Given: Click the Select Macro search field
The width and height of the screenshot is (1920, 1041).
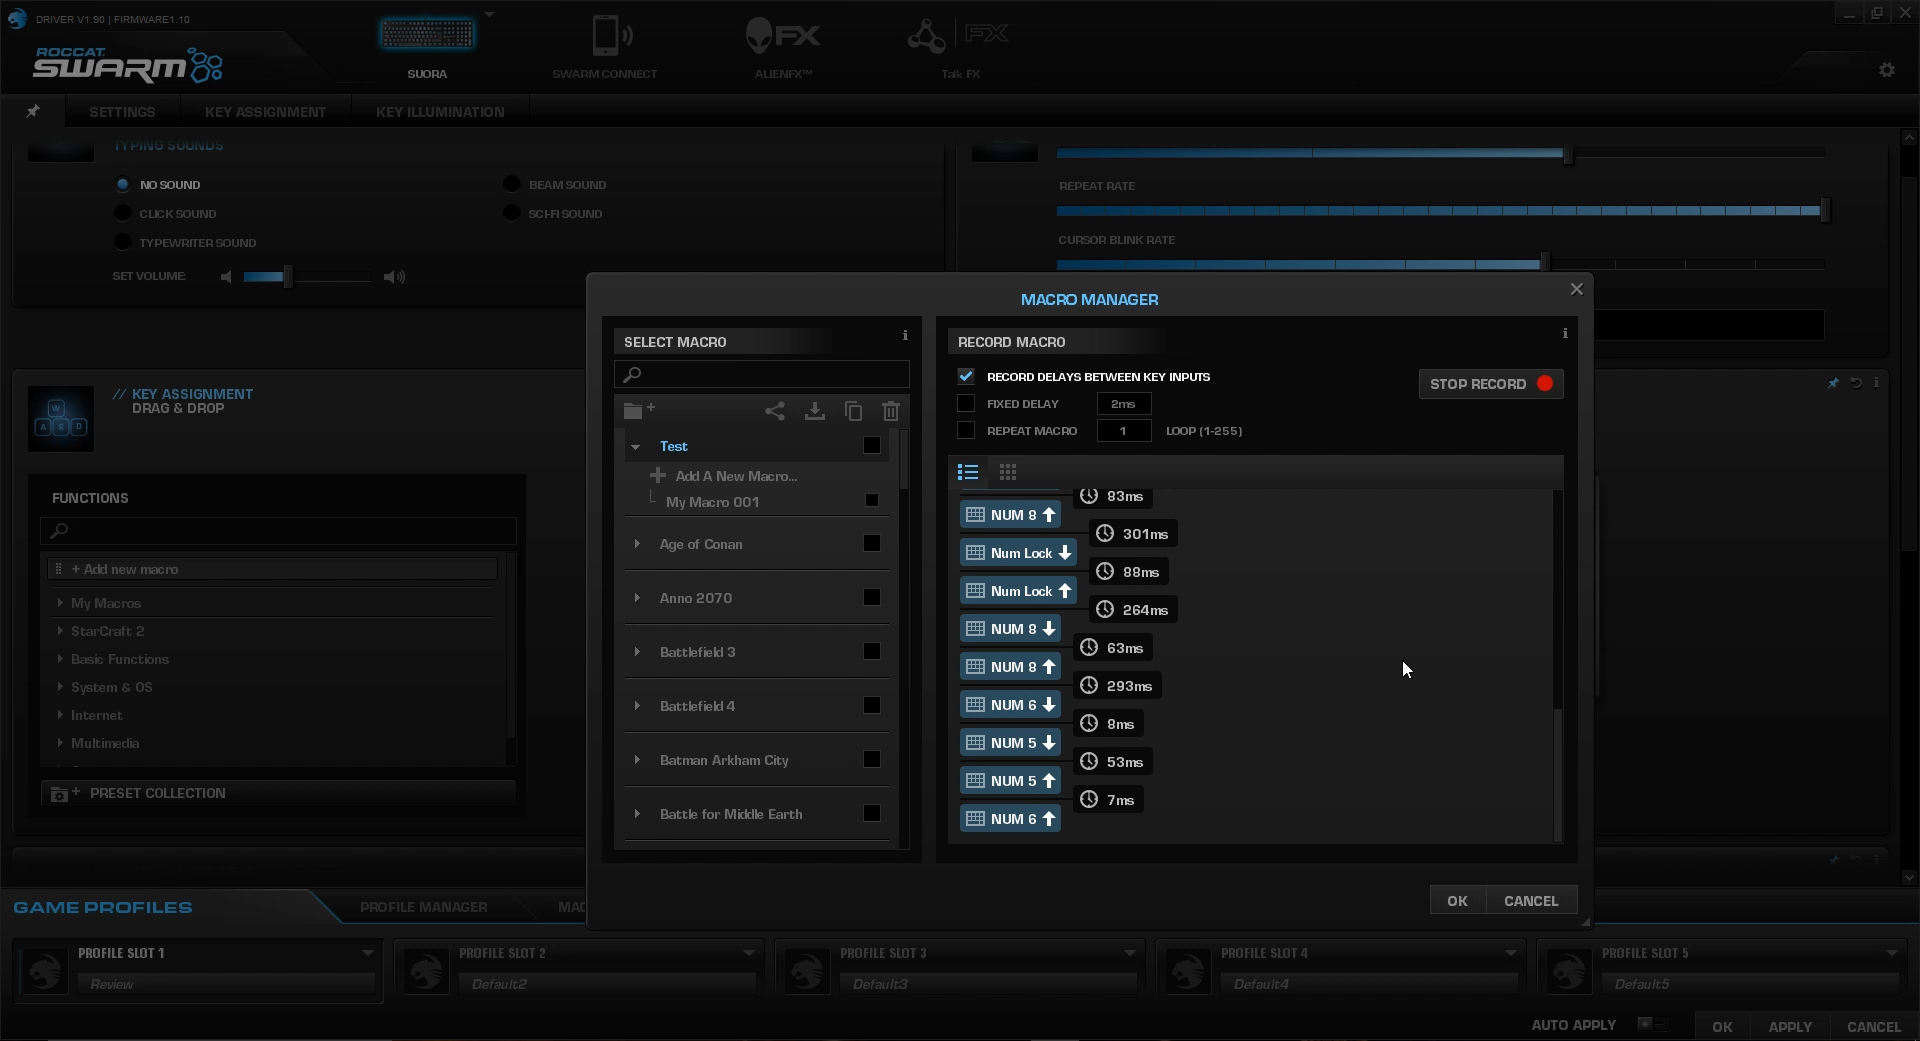Looking at the screenshot, I should (761, 374).
